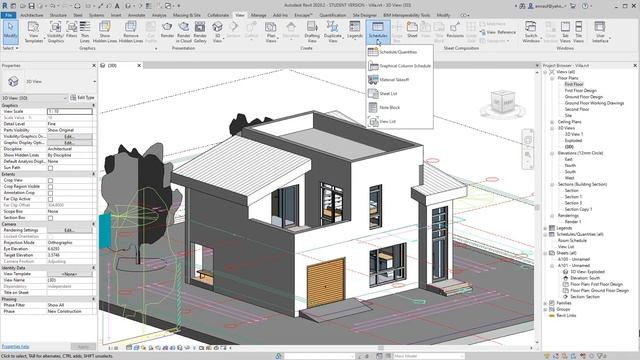Screen dimensions: 640x360
Task: Toggle the Section Box checkbox
Action: tap(50, 218)
